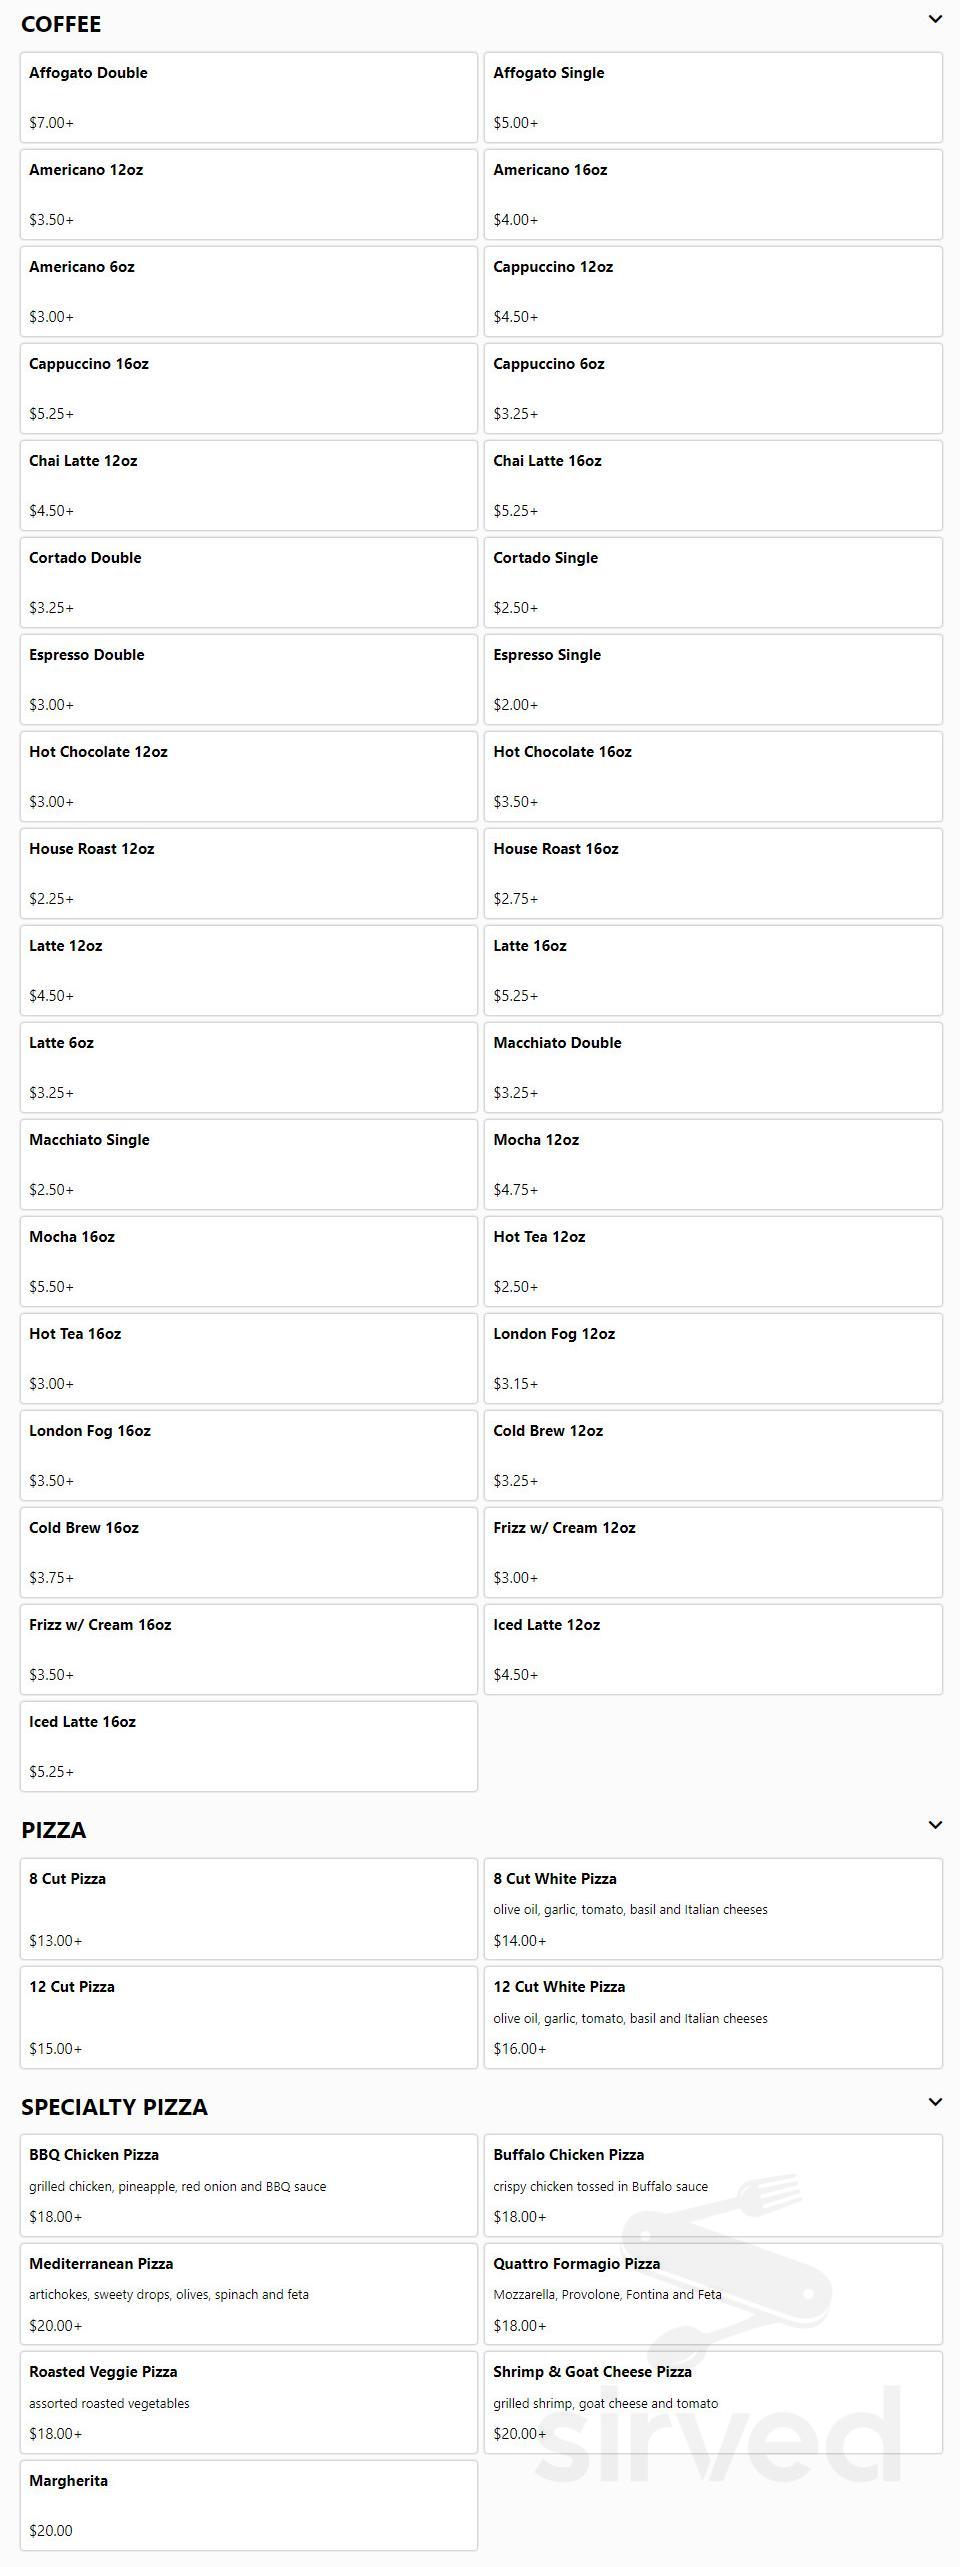Pick Hot Chocolate 12oz item
This screenshot has width=960, height=2567.
pyautogui.click(x=249, y=776)
